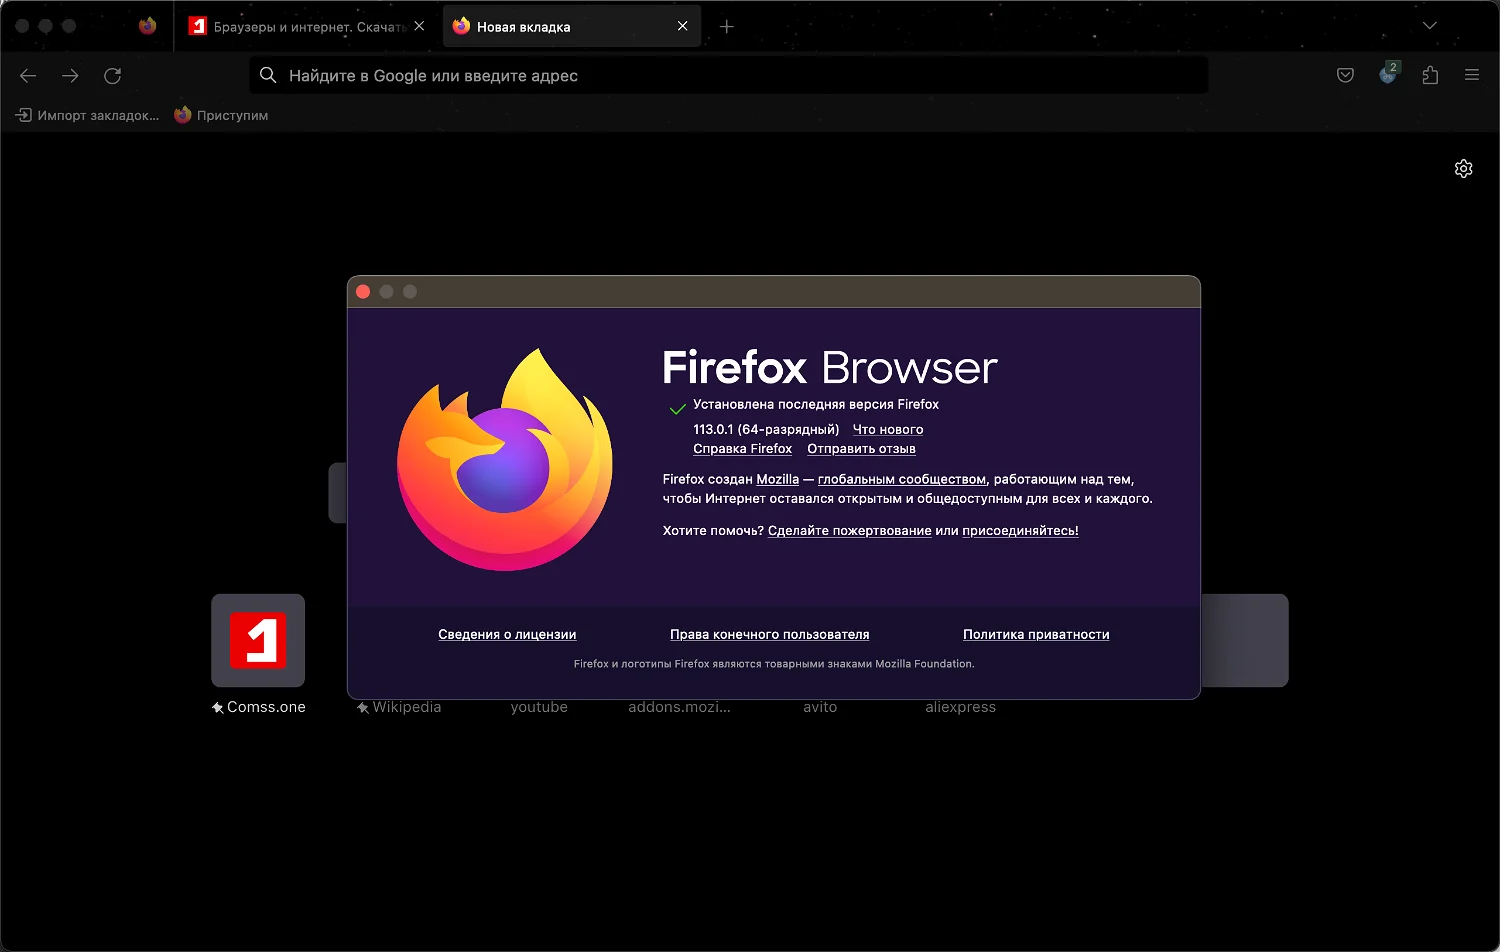Open the Extensions puzzle icon

tap(1430, 76)
